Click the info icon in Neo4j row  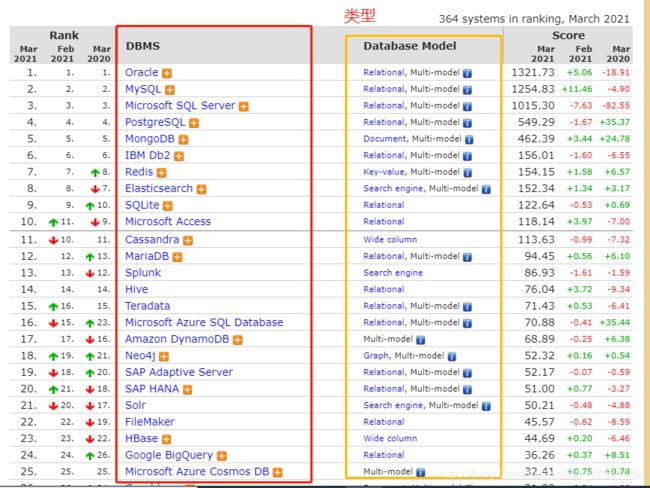click(x=452, y=357)
